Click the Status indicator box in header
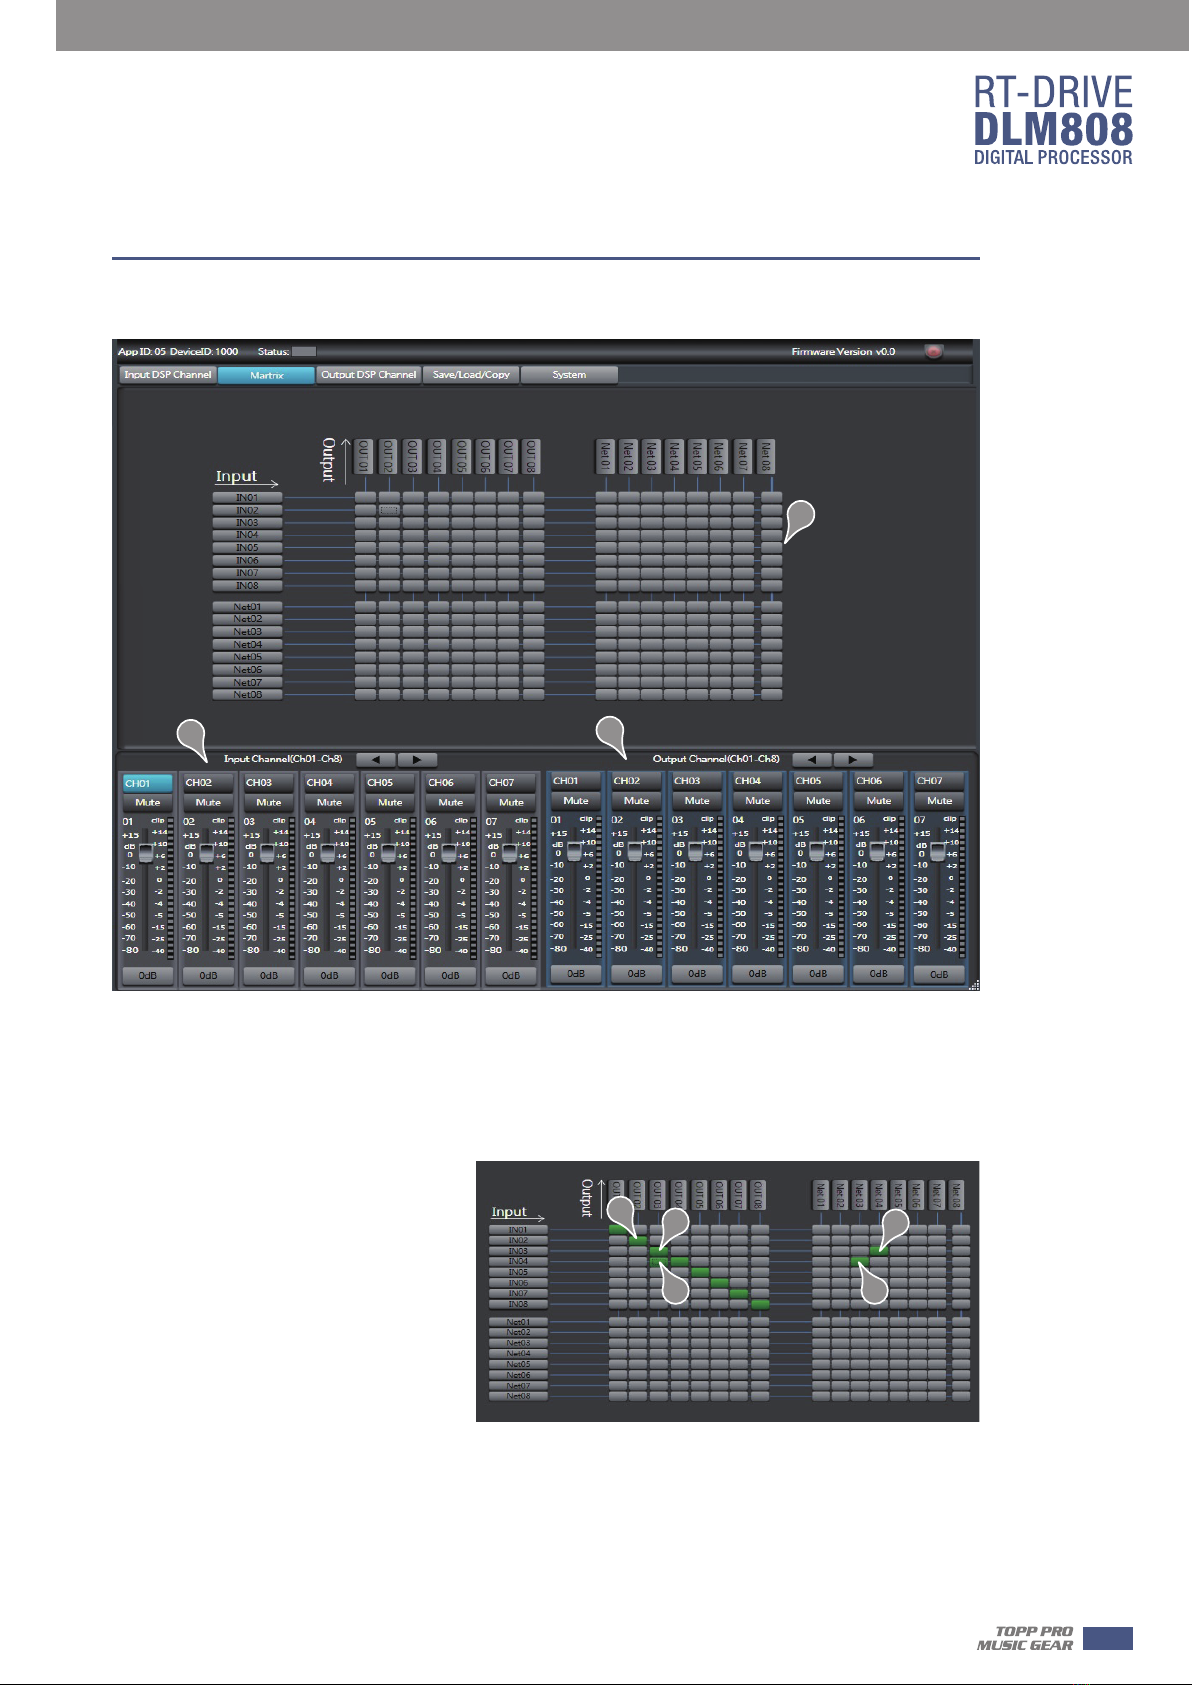The width and height of the screenshot is (1192, 1685). pos(304,352)
